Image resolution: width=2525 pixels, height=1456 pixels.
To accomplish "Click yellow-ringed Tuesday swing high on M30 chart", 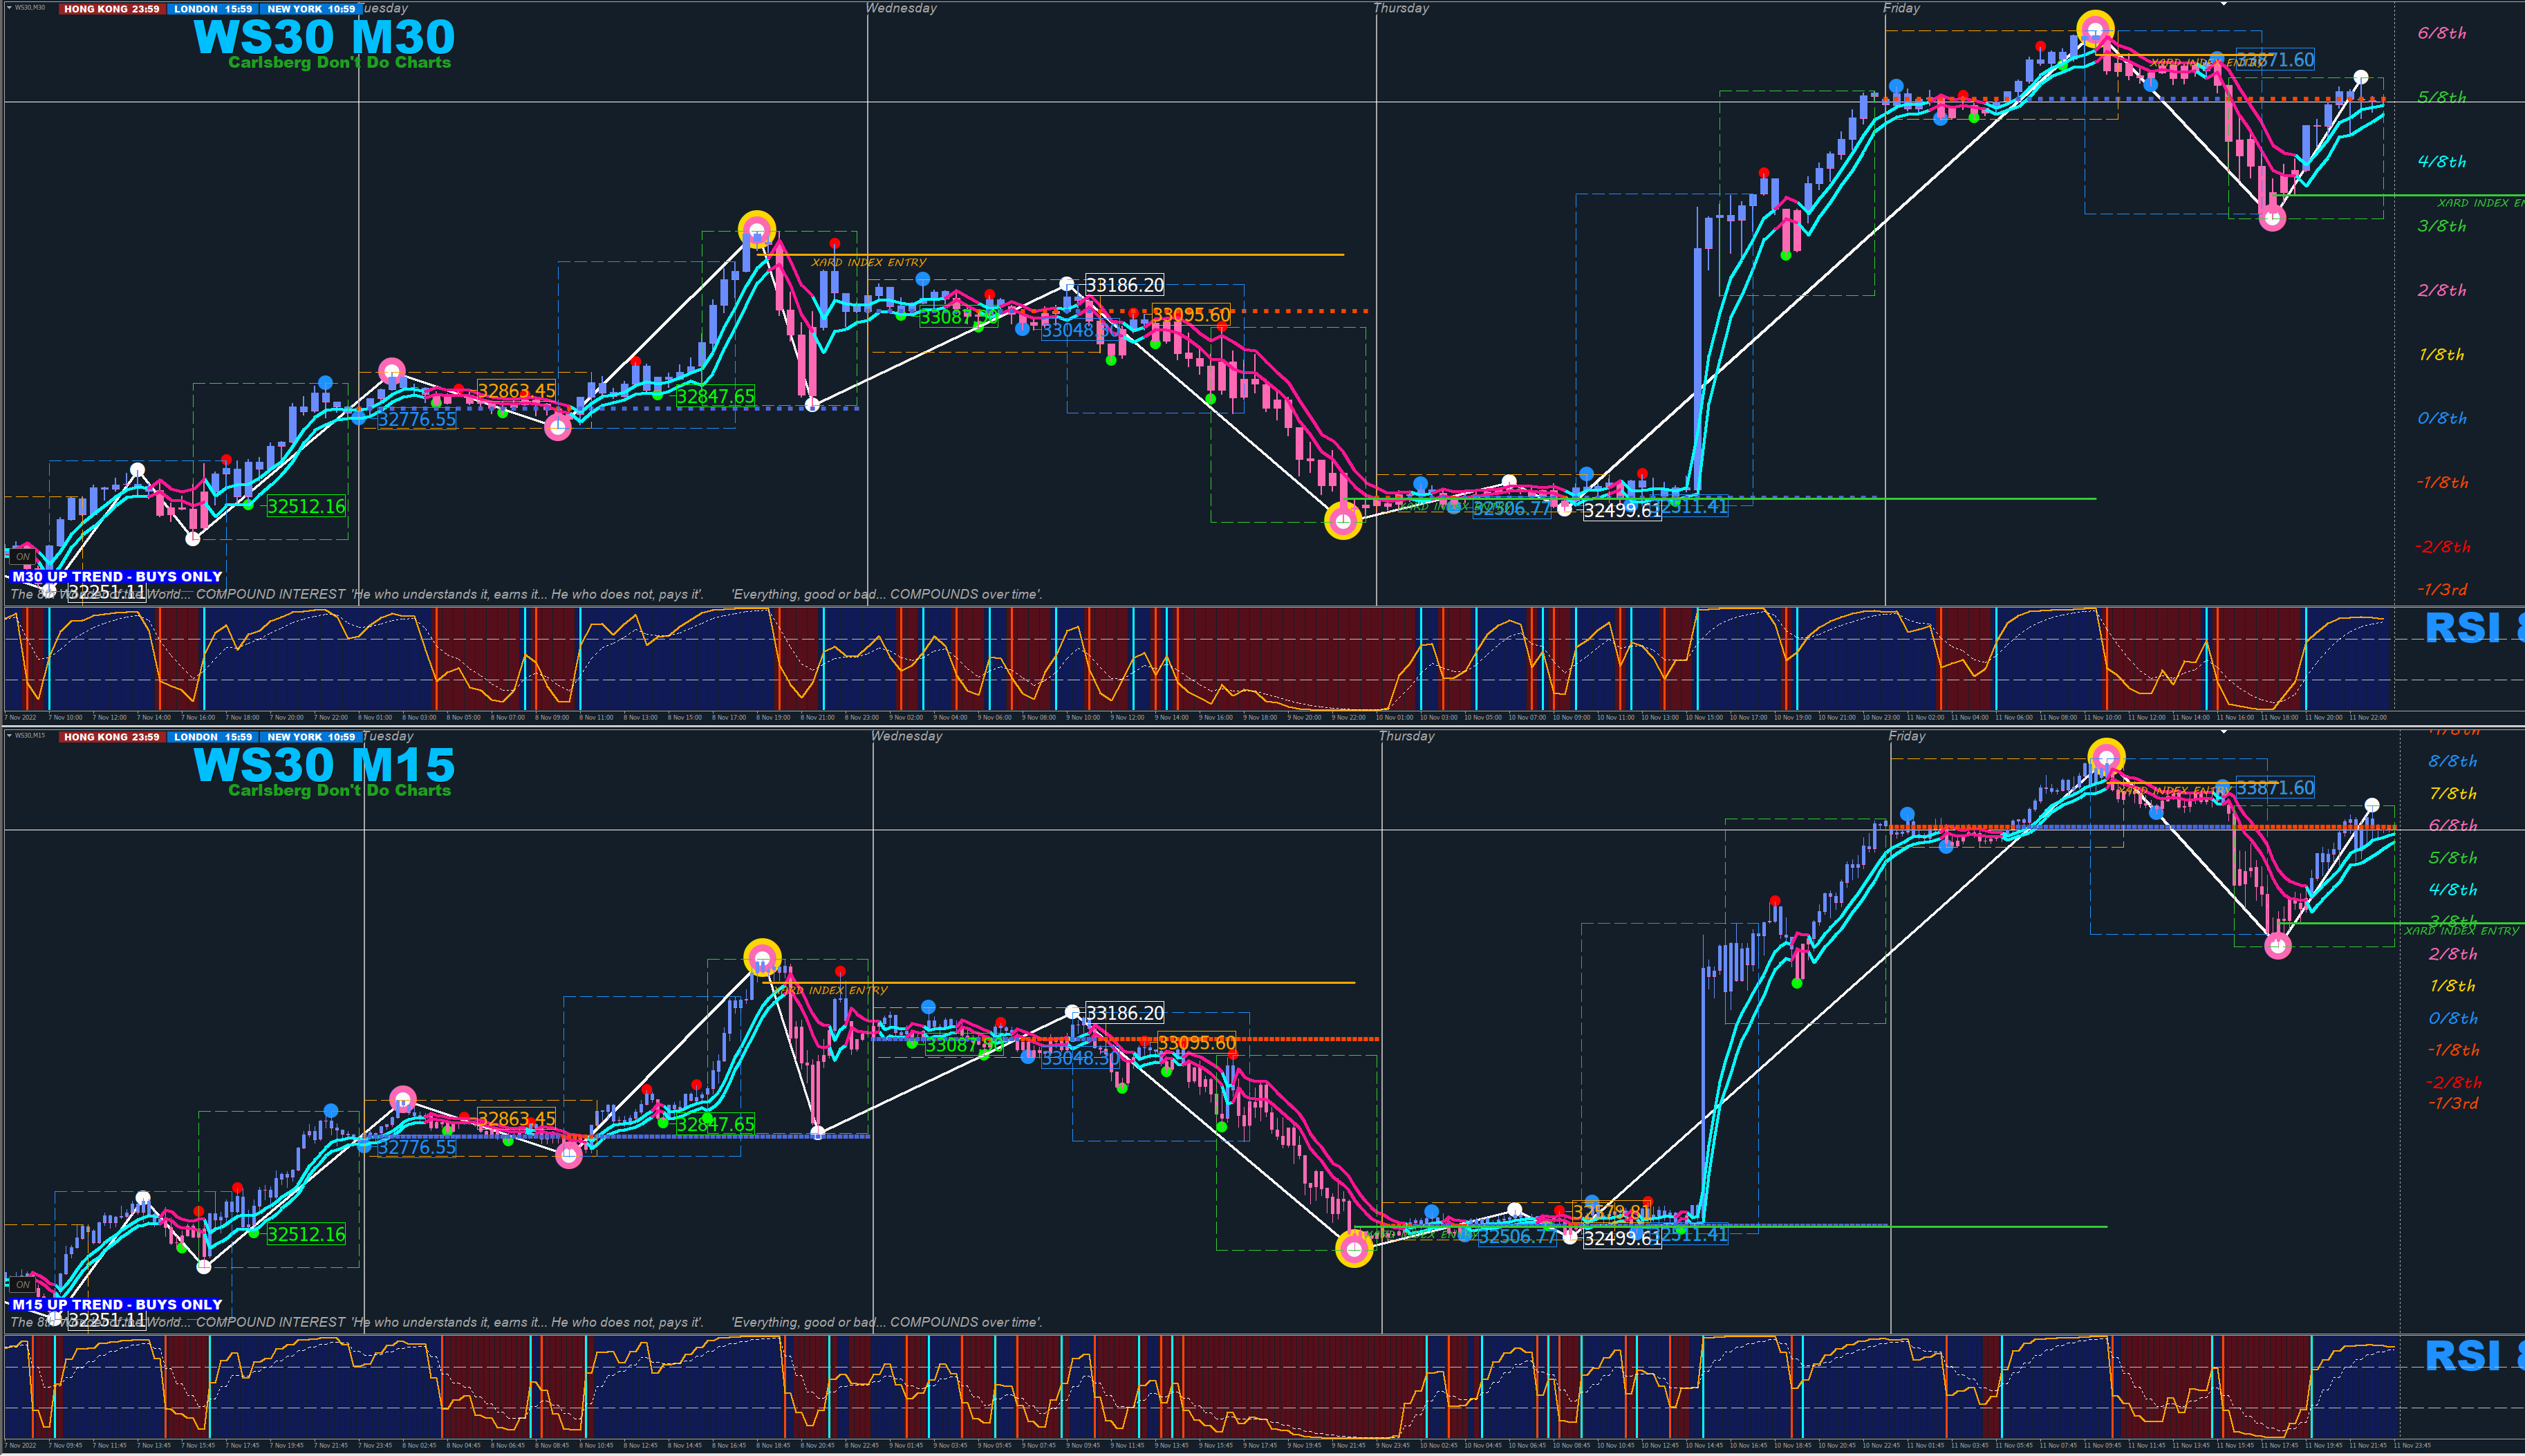I will click(x=757, y=230).
